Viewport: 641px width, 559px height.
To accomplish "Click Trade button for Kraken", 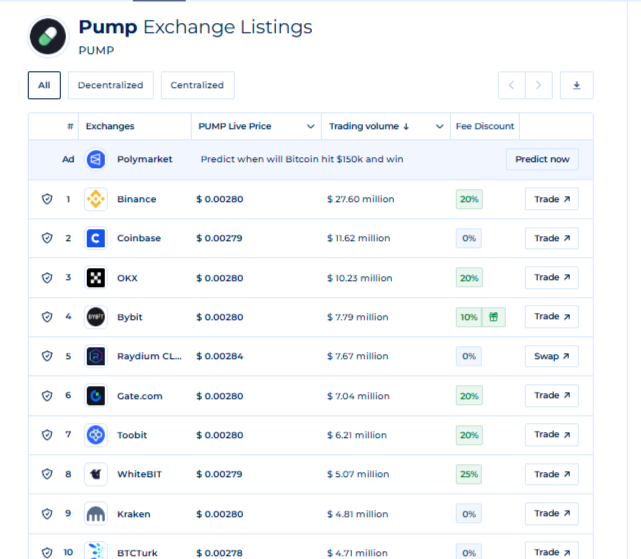I will (x=552, y=513).
